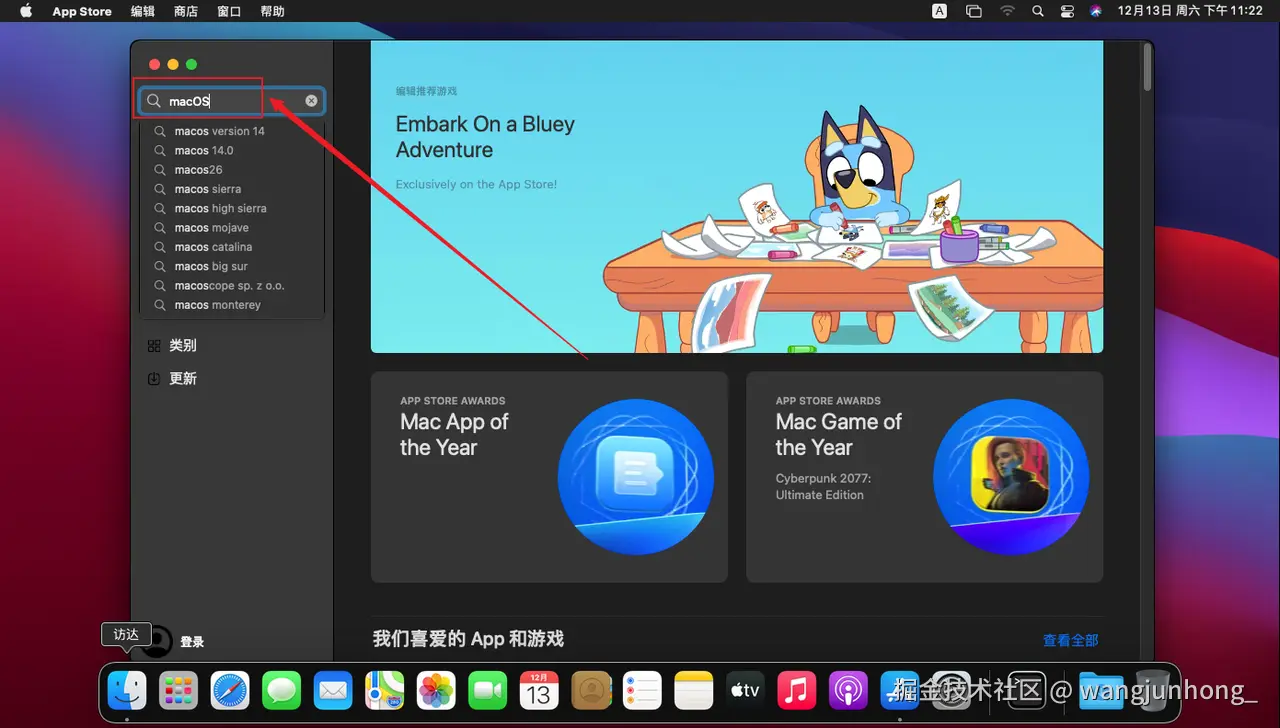
Task: Open the Mac App of the Year card
Action: (549, 477)
